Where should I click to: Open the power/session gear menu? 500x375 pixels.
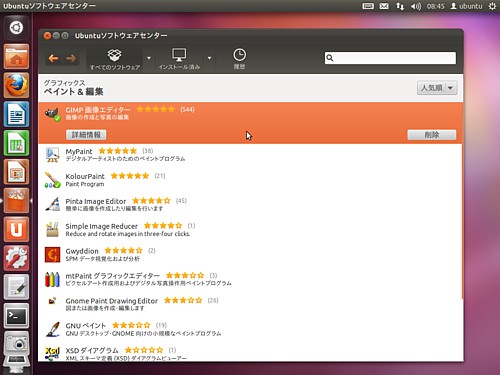pos(492,6)
